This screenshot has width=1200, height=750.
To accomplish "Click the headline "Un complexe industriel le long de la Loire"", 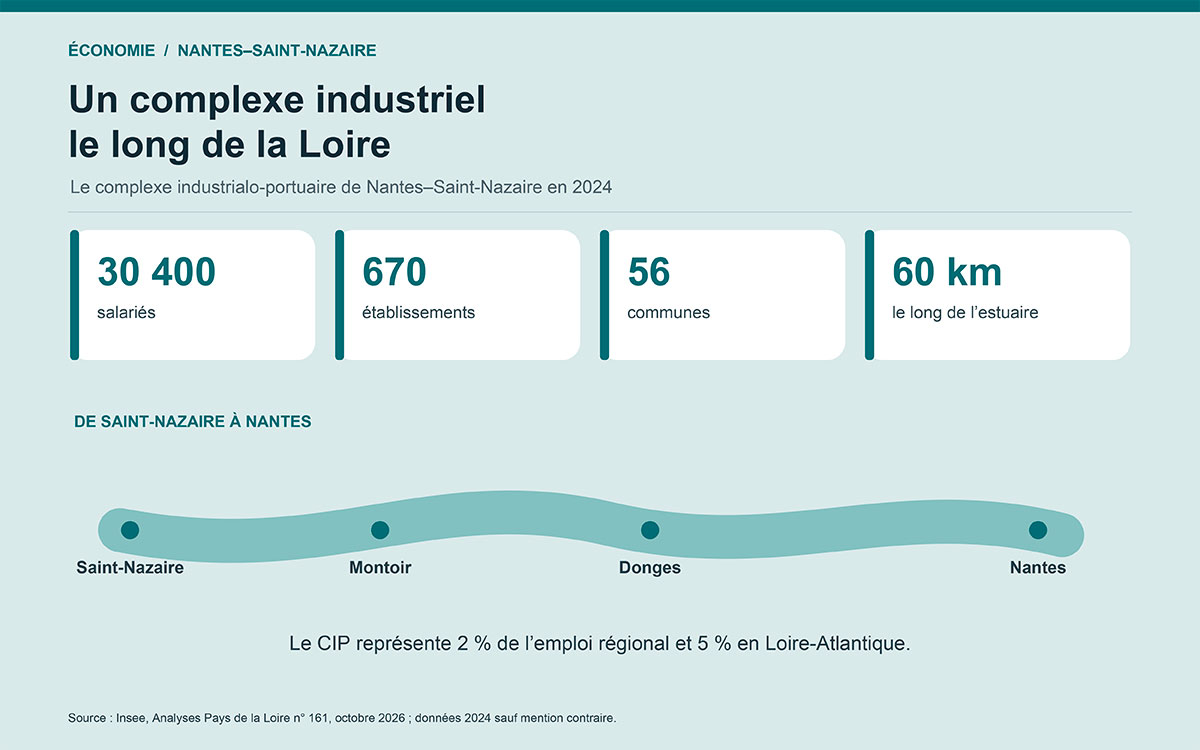I will (x=277, y=122).
